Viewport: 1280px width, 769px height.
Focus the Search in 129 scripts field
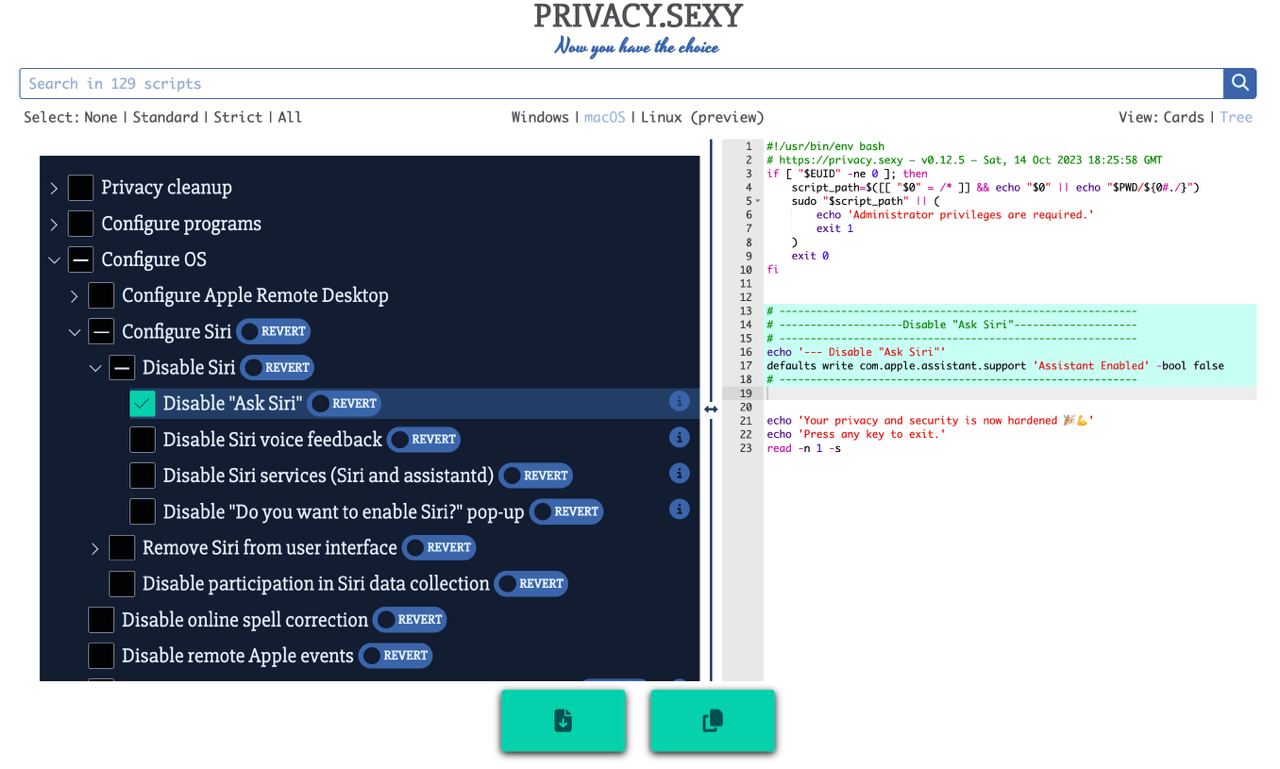(x=621, y=83)
